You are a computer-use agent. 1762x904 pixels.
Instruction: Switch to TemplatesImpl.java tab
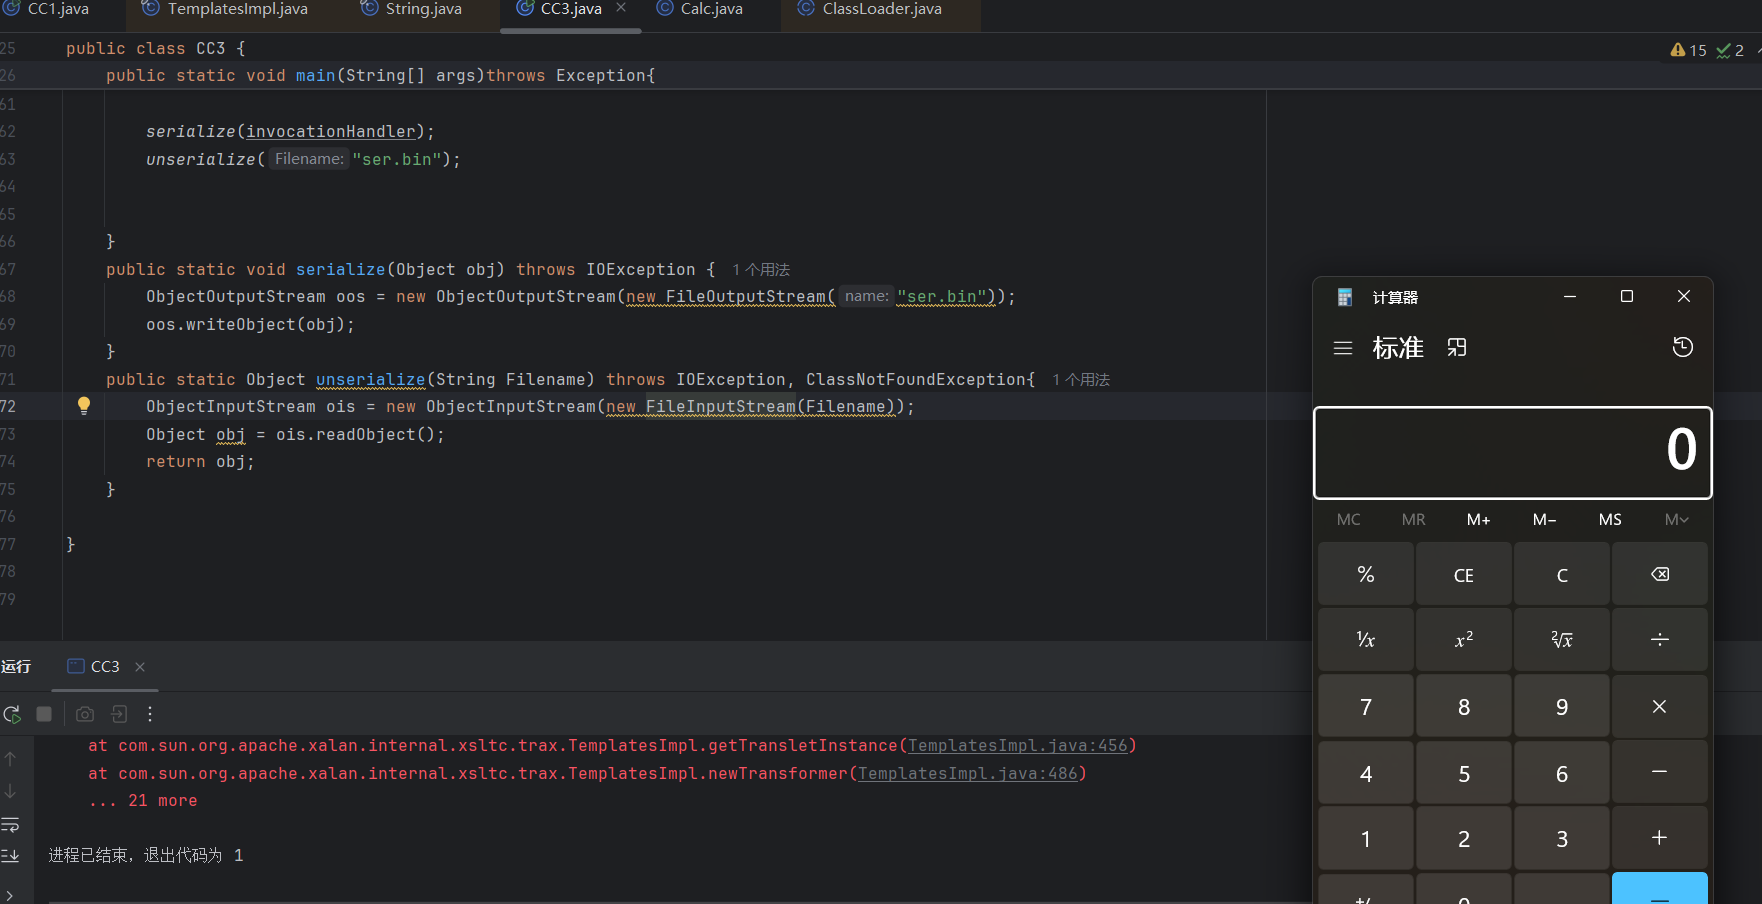coord(237,9)
